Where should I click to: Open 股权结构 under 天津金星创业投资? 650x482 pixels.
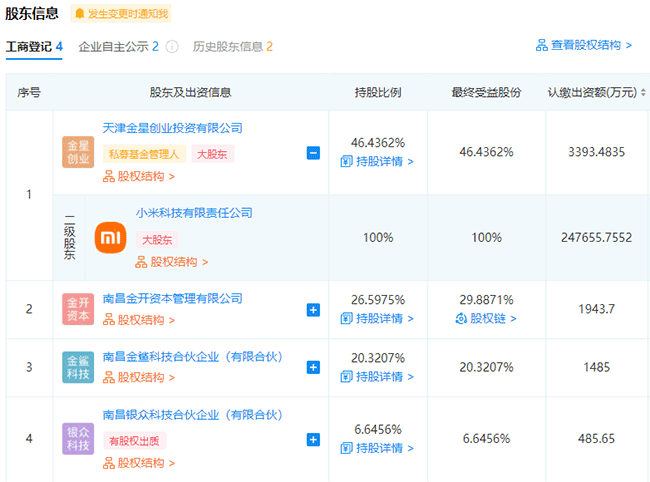click(139, 177)
